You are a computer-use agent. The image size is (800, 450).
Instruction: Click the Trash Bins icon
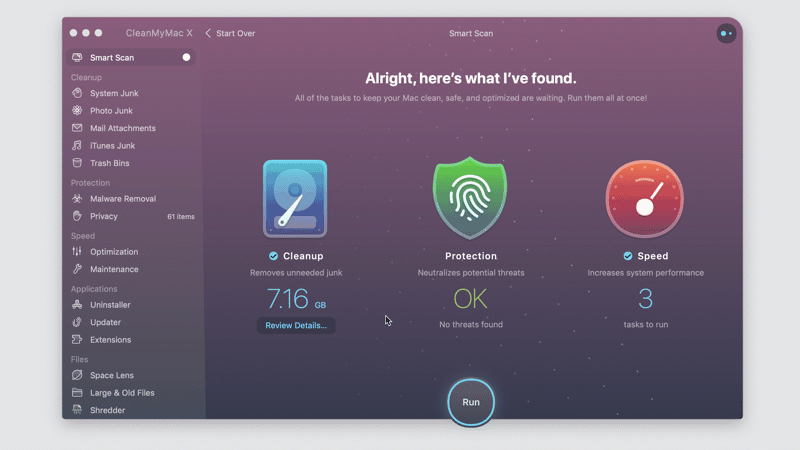pyautogui.click(x=77, y=163)
